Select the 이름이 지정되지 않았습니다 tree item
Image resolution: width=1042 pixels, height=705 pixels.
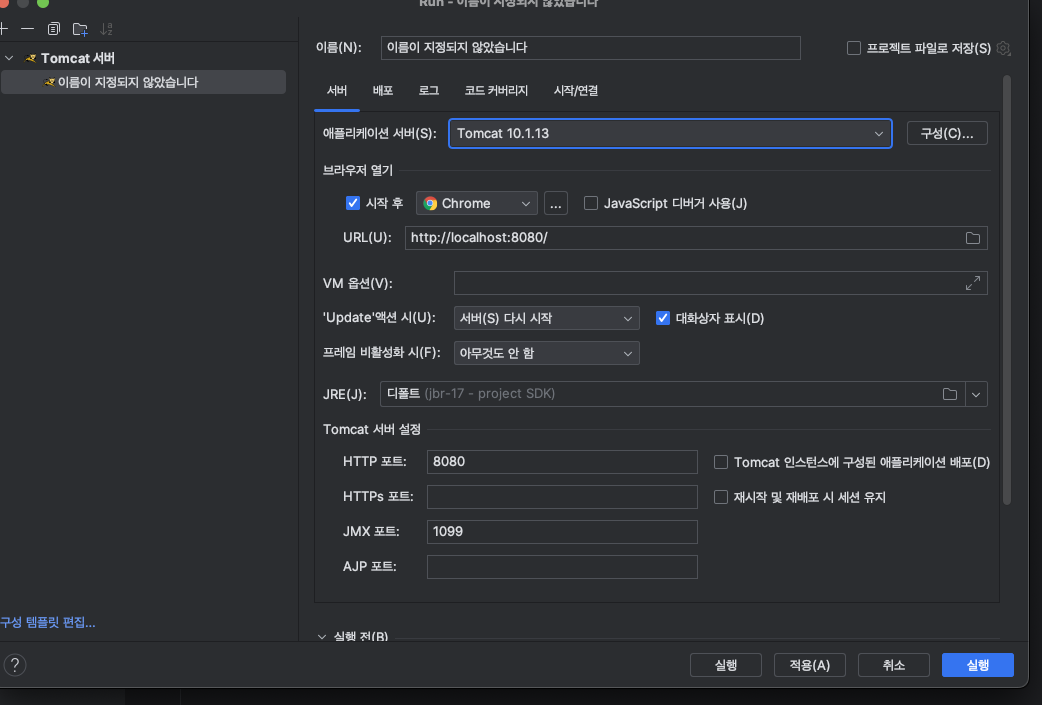point(144,82)
